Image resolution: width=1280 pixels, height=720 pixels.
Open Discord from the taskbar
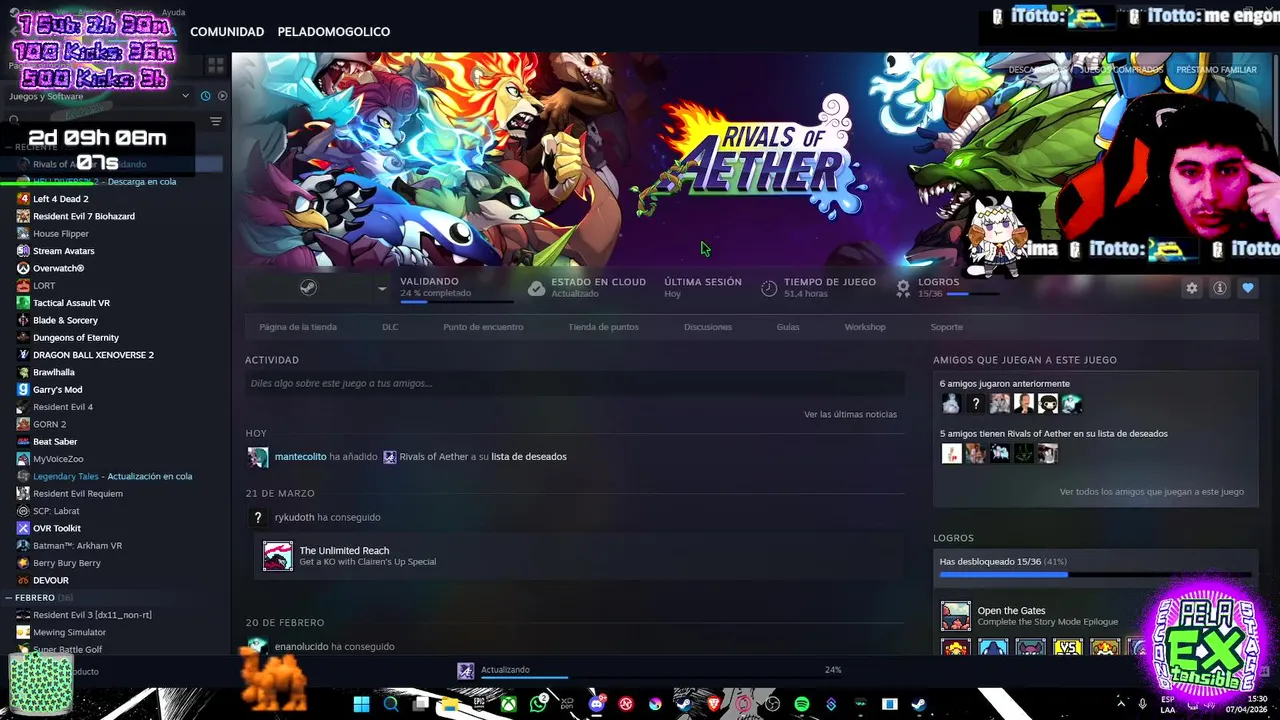pyautogui.click(x=597, y=704)
